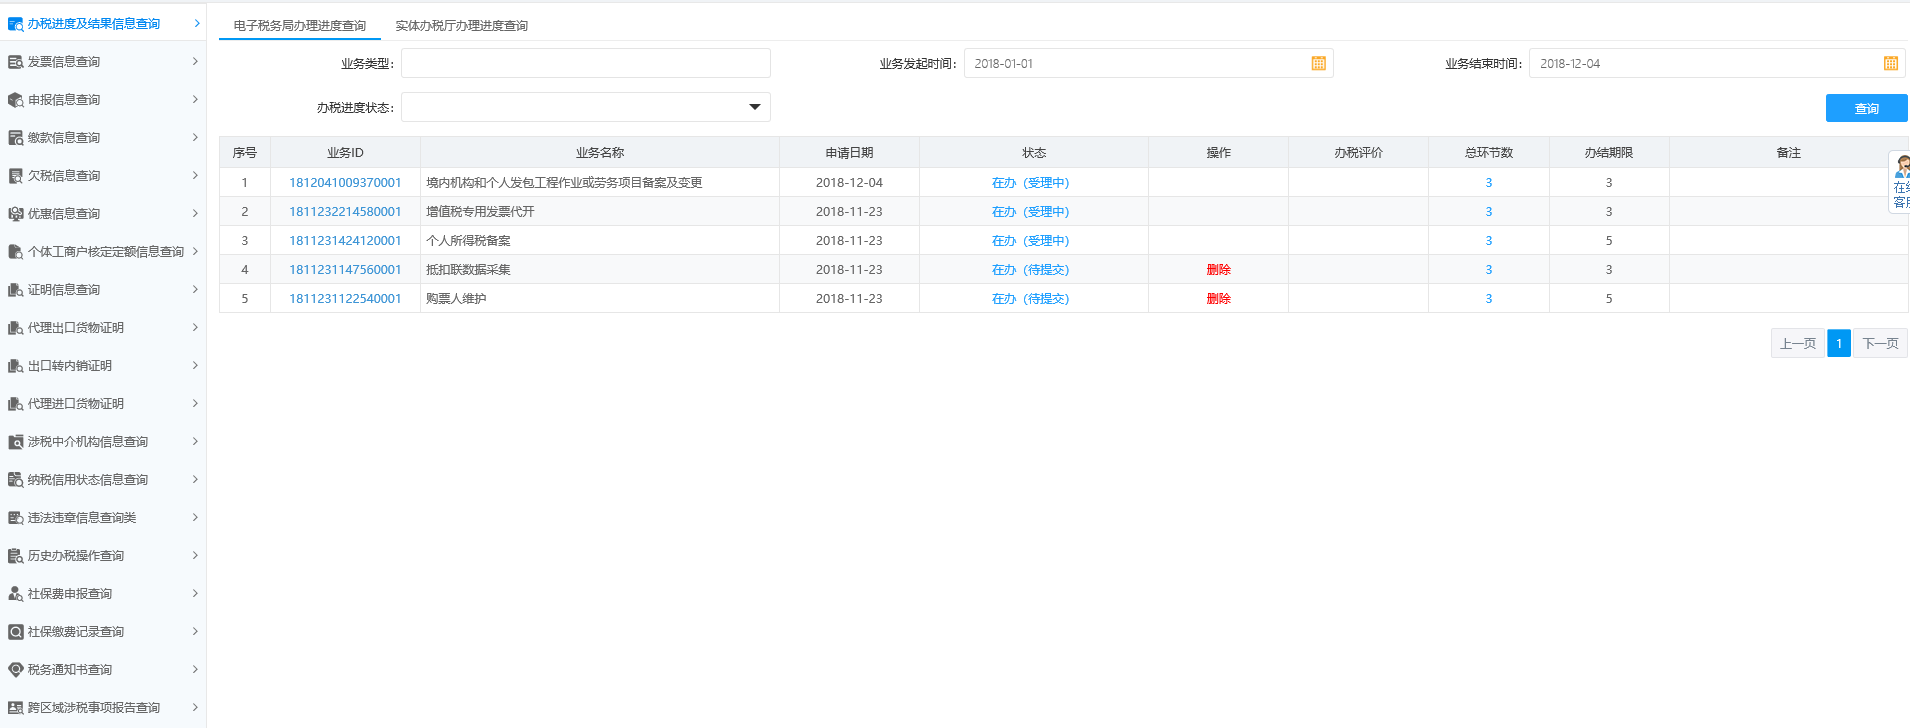Open the calendar icon for 业务发起时间
Image resolution: width=1910 pixels, height=728 pixels.
pyautogui.click(x=1318, y=63)
